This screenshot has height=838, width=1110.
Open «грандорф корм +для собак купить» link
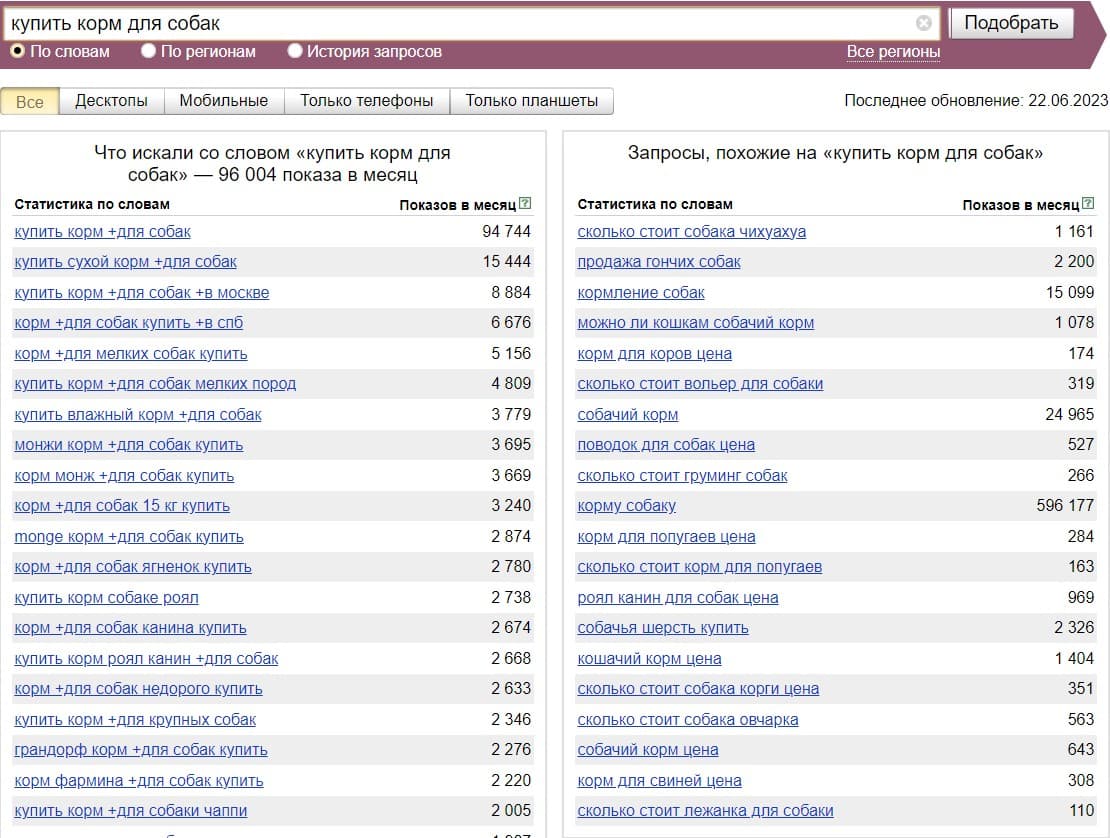[x=141, y=750]
